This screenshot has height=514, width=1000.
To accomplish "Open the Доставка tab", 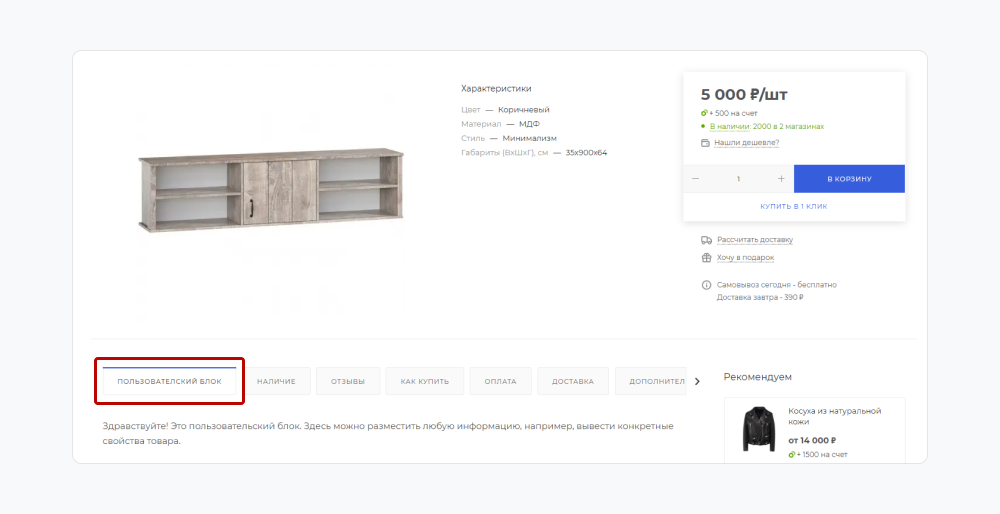I will point(573,381).
